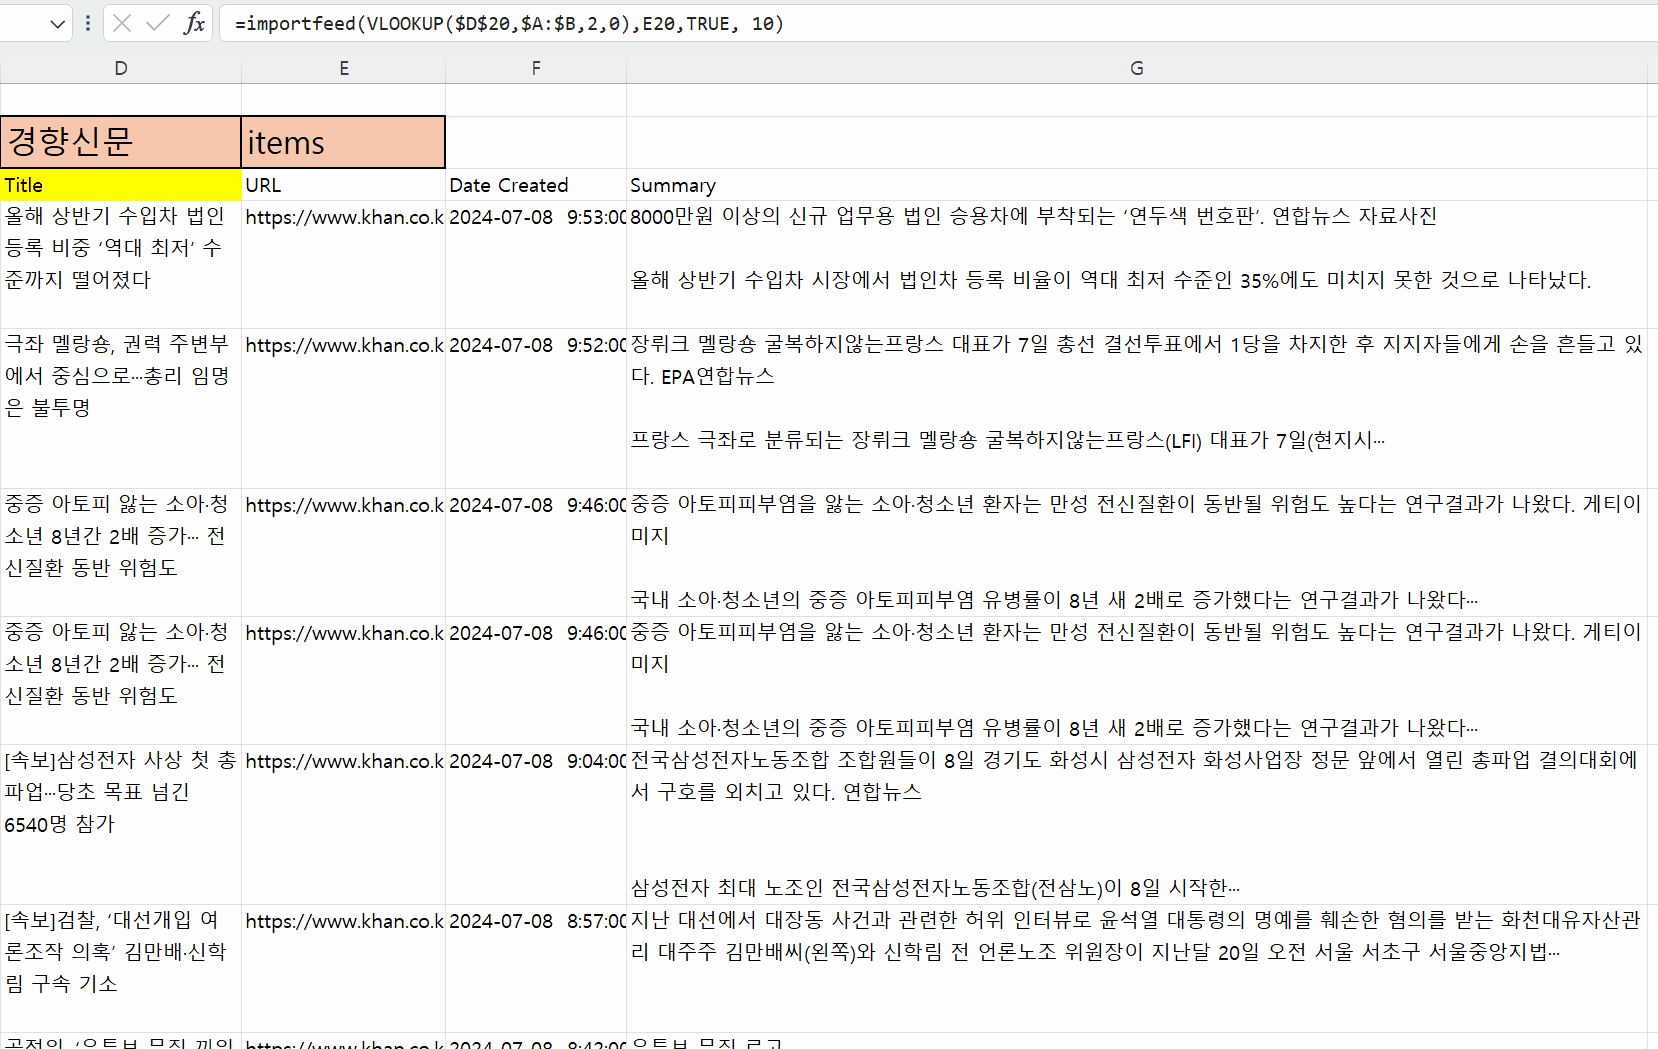Click inside the importfeed formula bar

click(x=936, y=23)
